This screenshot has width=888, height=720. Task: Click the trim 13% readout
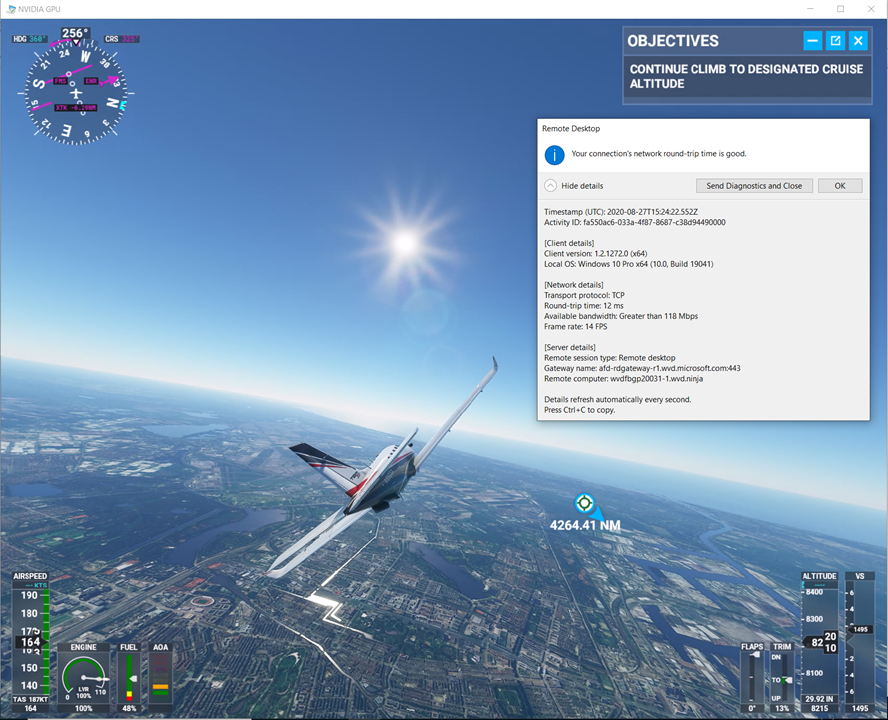pyautogui.click(x=782, y=709)
